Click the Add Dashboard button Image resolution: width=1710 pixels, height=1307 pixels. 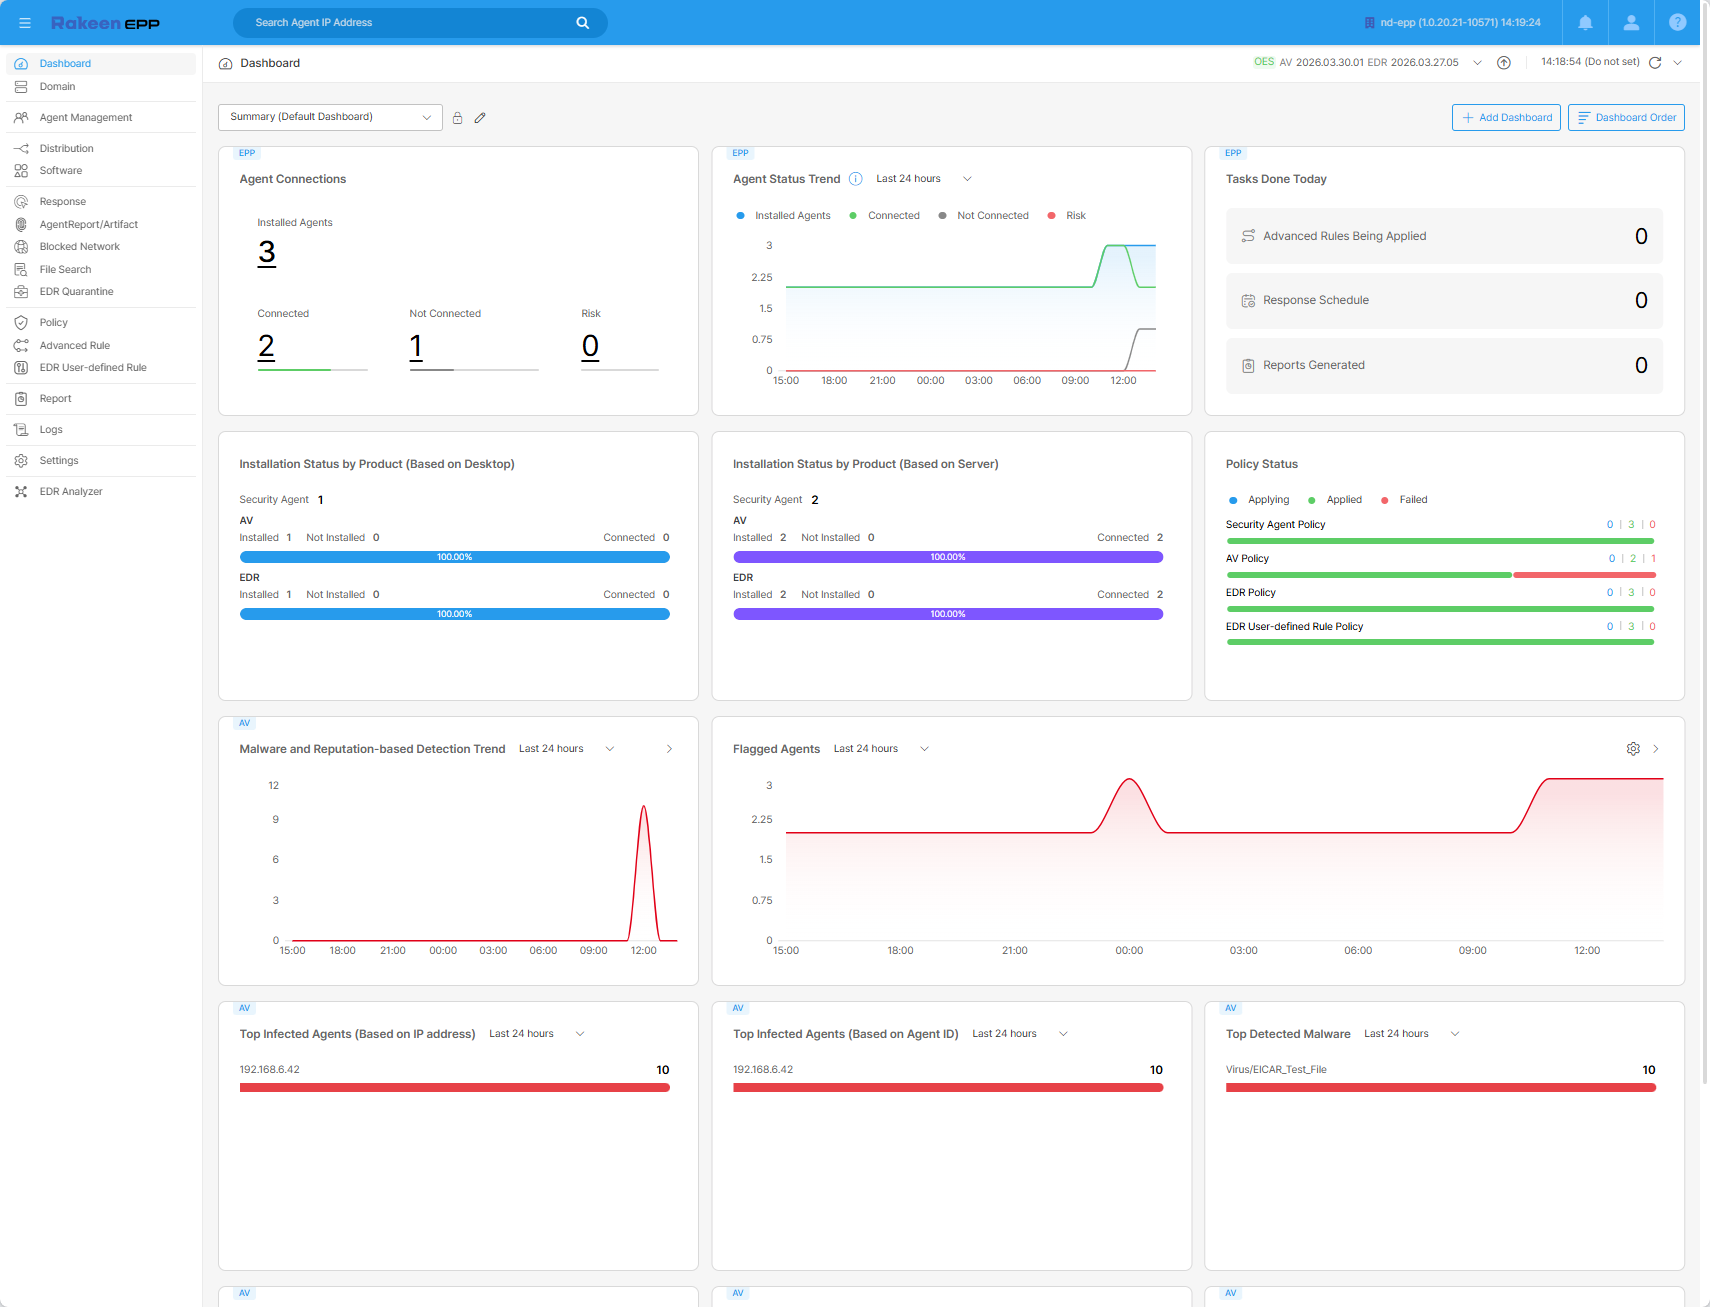(x=1506, y=118)
